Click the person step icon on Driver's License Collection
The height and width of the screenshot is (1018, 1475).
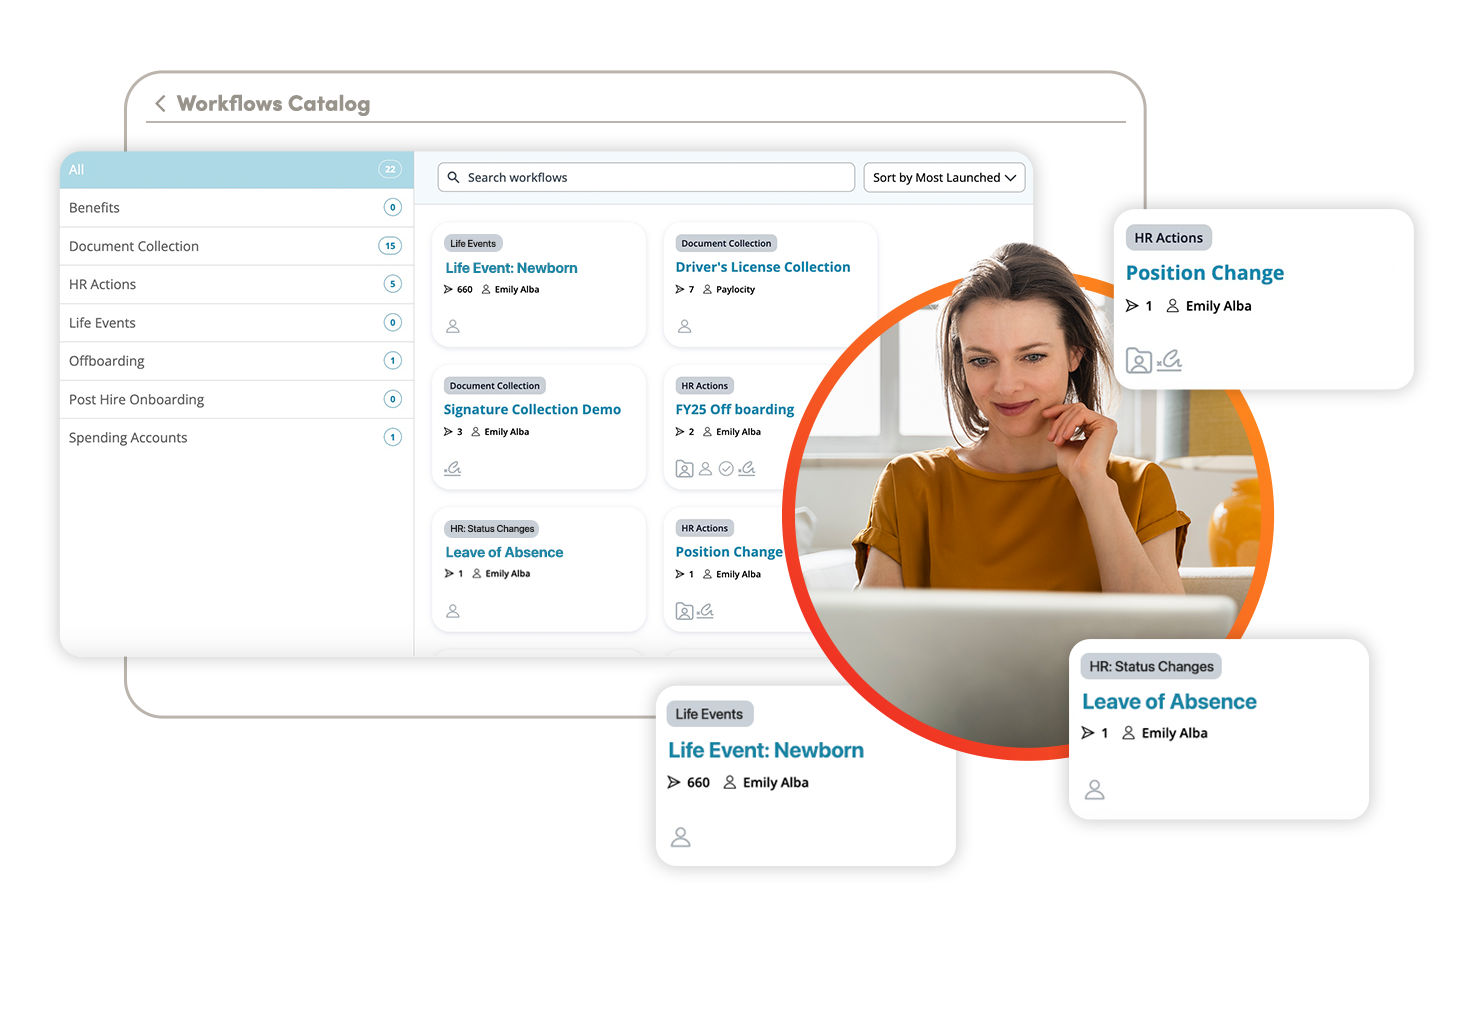685,326
